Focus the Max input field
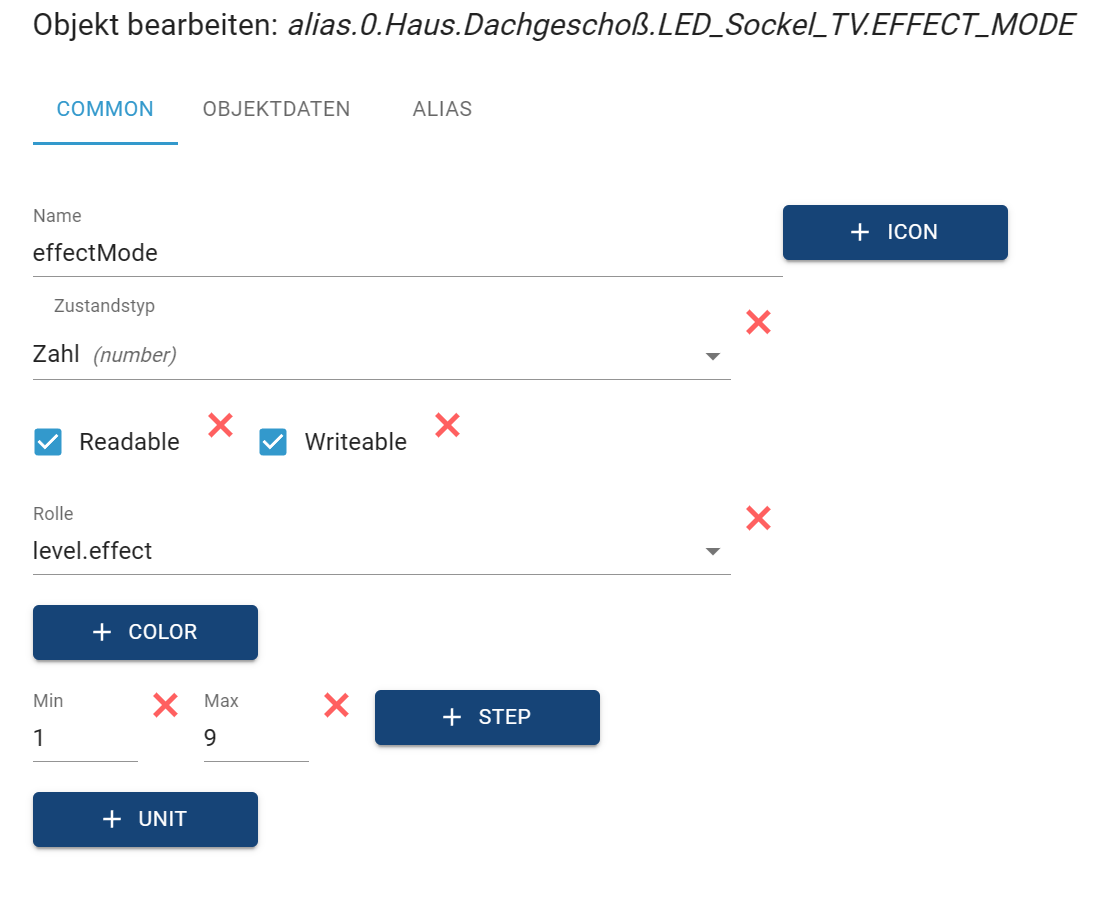1096x920 pixels. (255, 739)
